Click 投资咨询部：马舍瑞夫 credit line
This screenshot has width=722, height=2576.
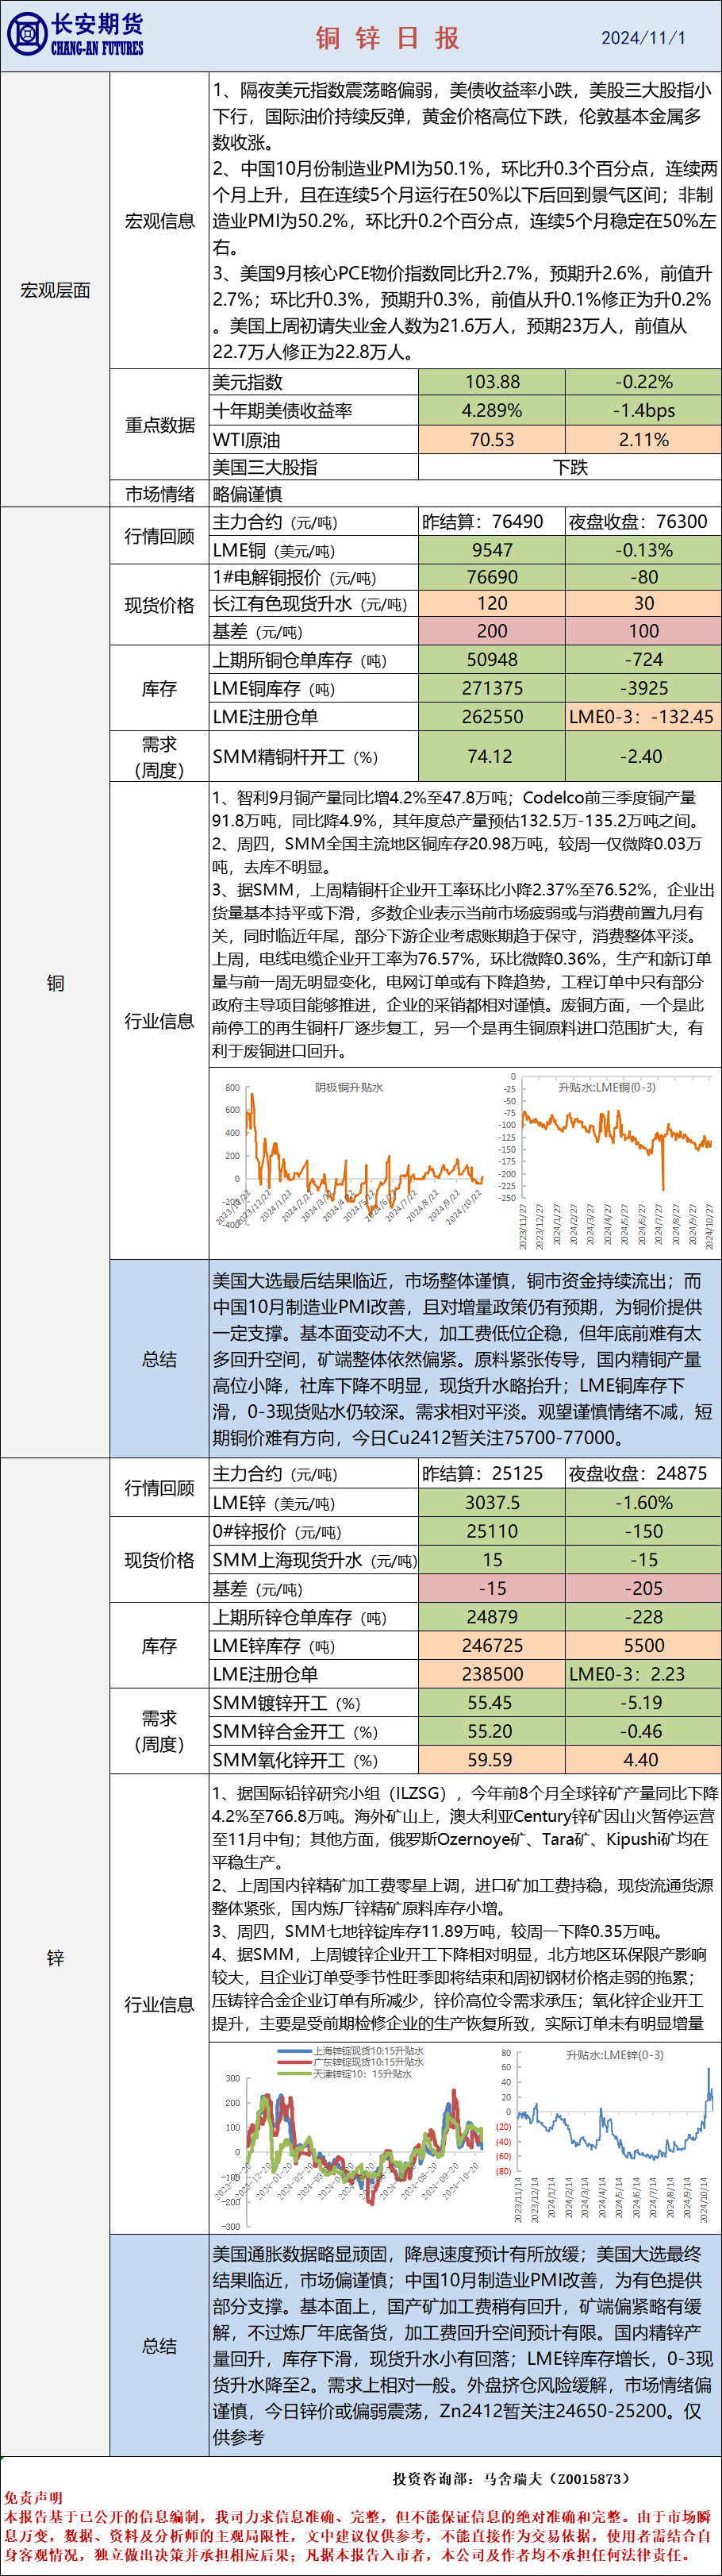(512, 2479)
